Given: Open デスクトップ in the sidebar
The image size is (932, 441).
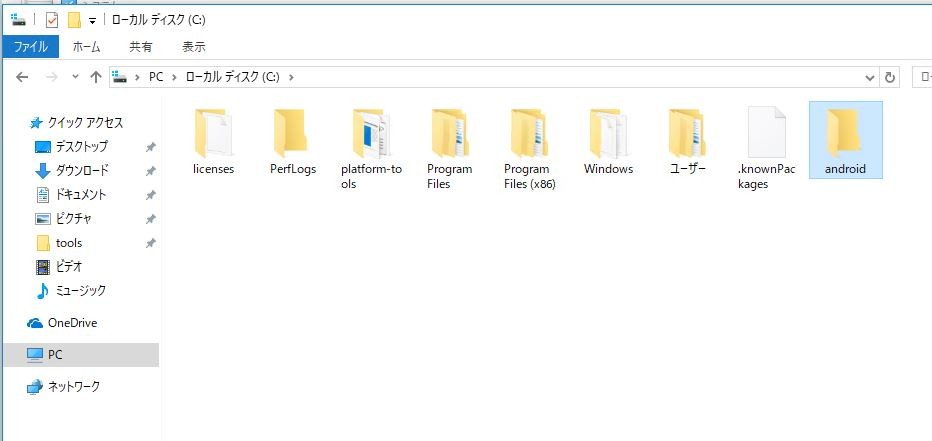Looking at the screenshot, I should click(71, 146).
